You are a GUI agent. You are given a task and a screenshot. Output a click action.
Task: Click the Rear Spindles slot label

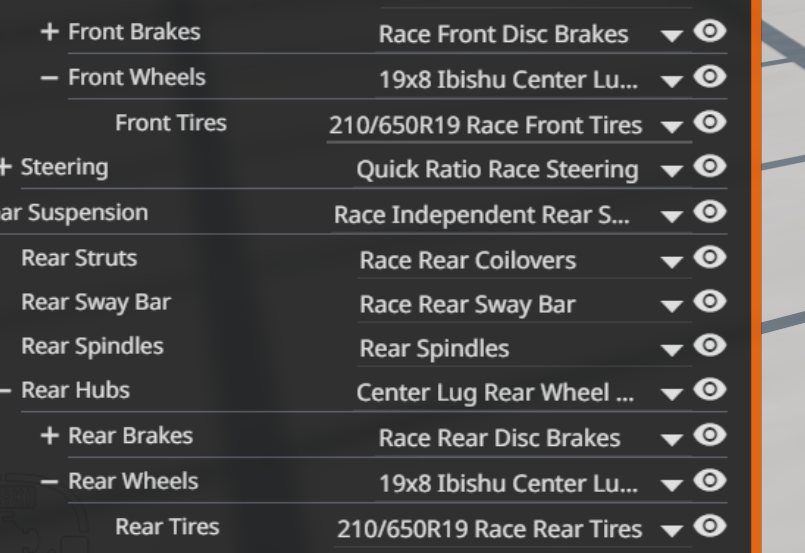[x=92, y=346]
